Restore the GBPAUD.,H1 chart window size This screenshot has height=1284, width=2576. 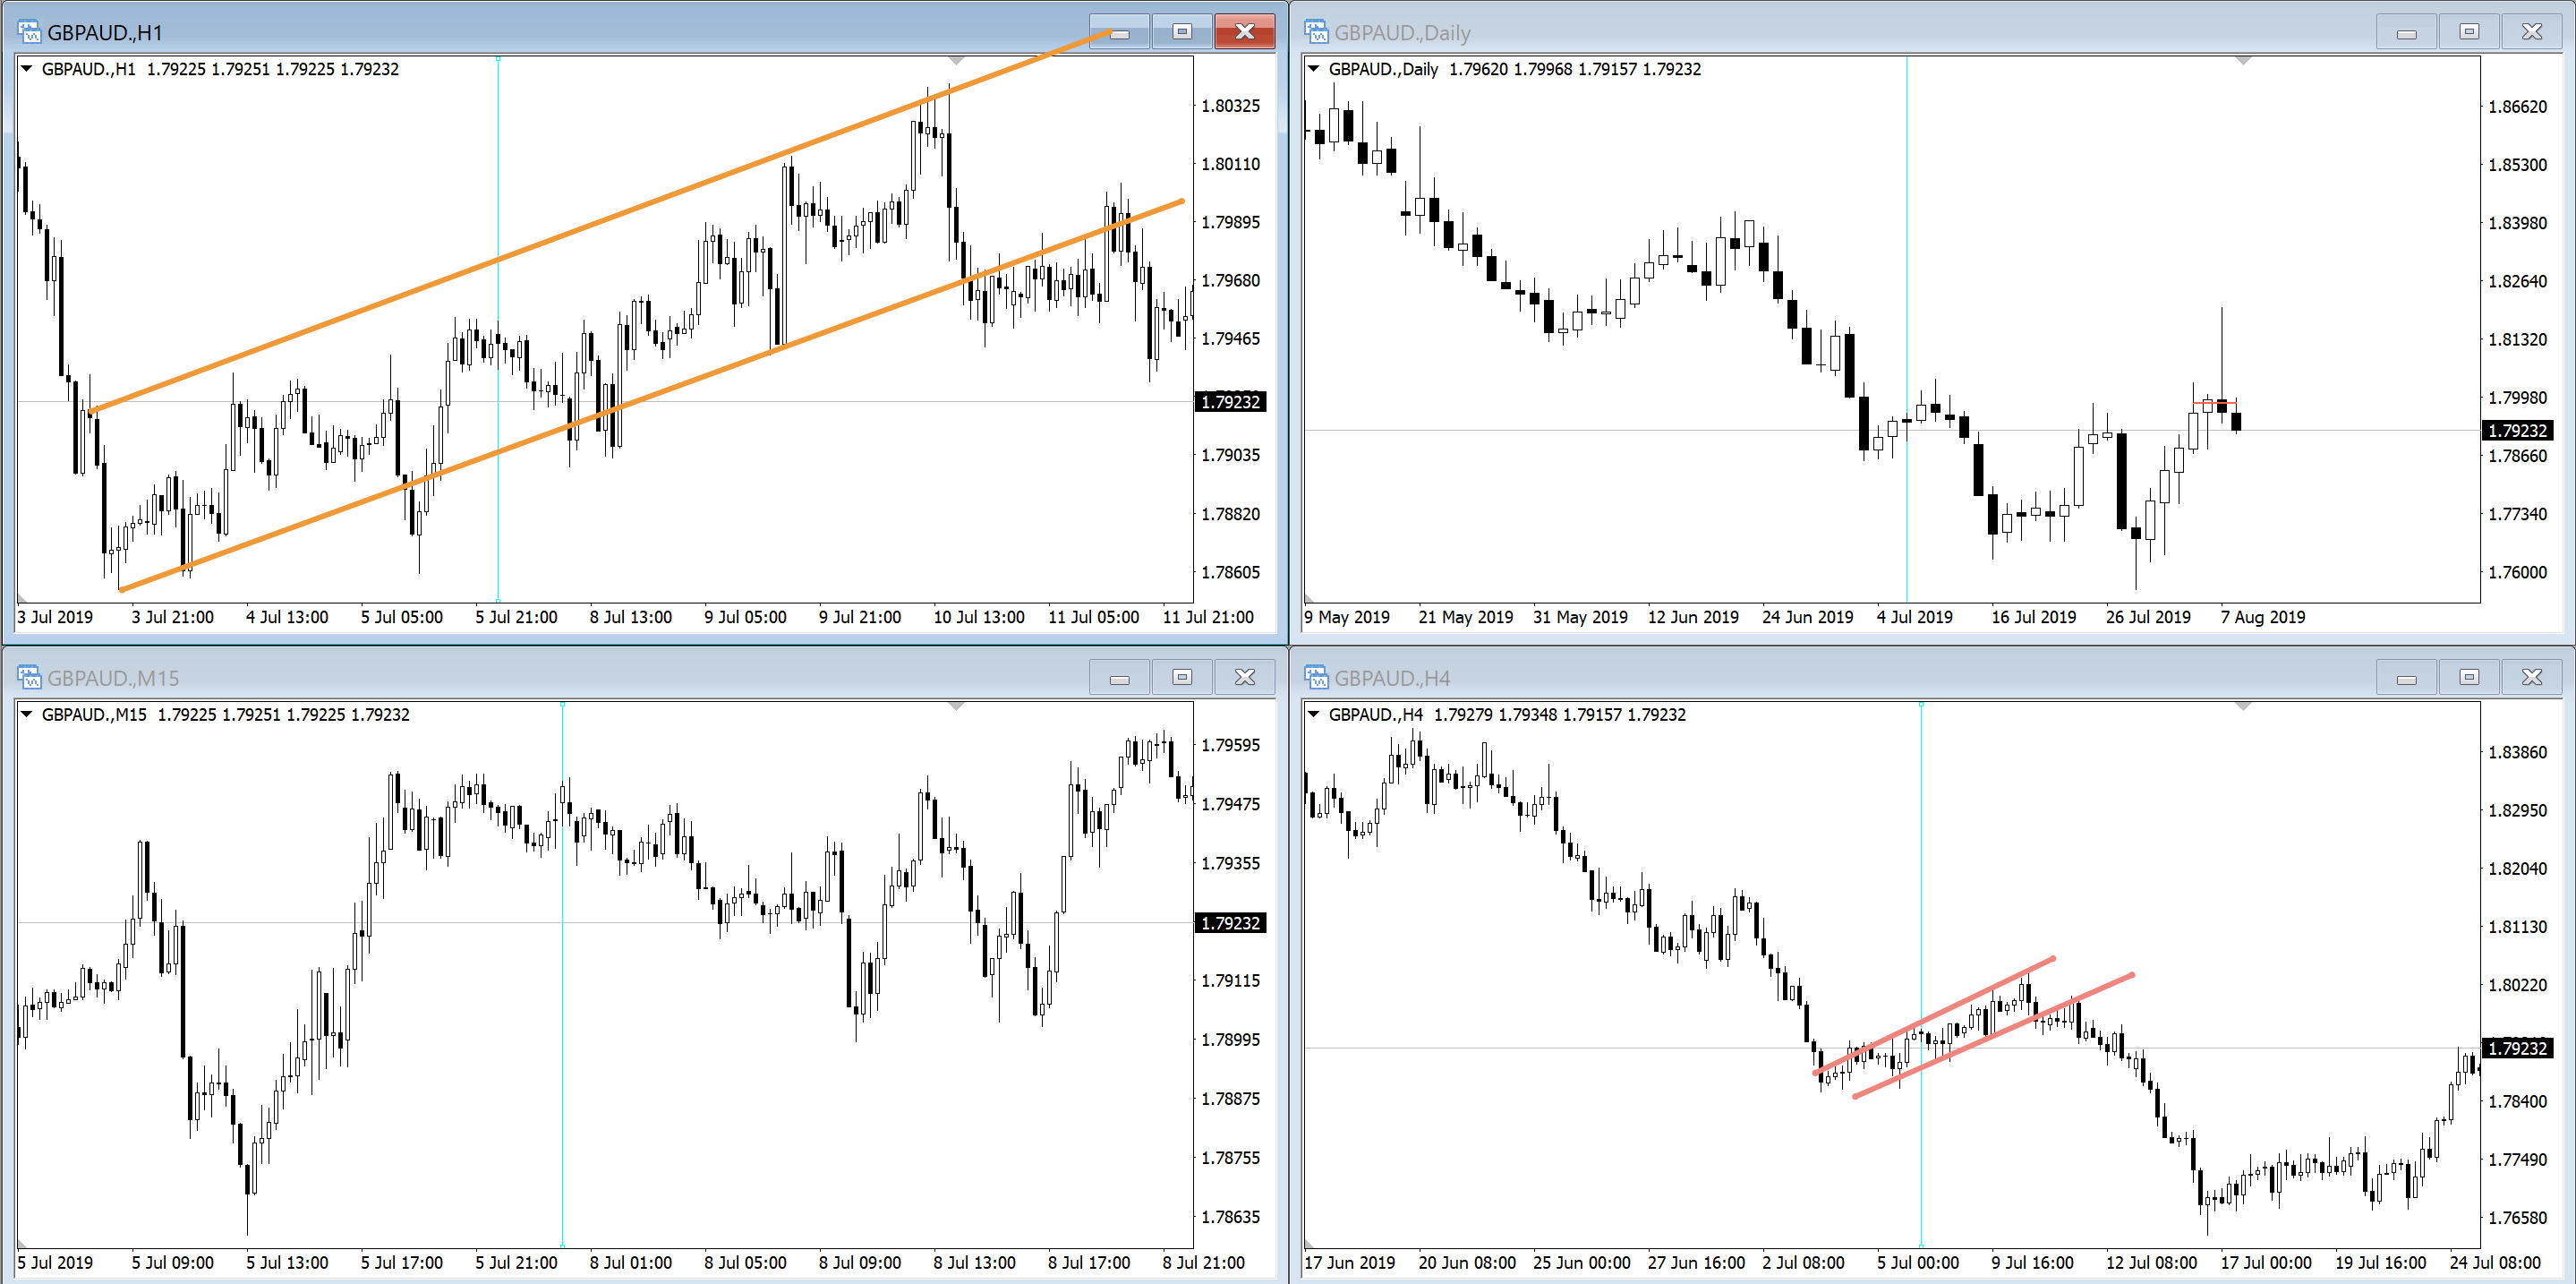point(1181,32)
